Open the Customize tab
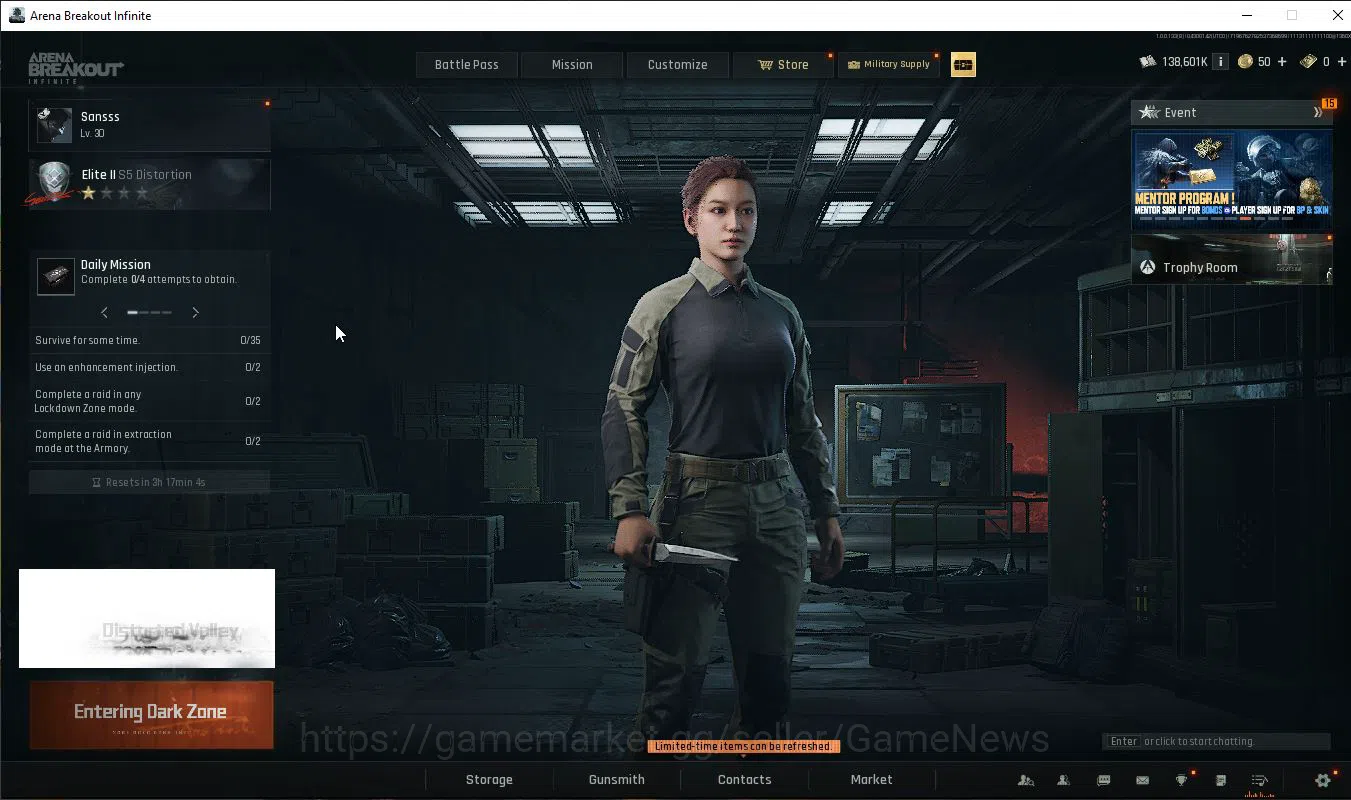The width and height of the screenshot is (1351, 800). 677,65
